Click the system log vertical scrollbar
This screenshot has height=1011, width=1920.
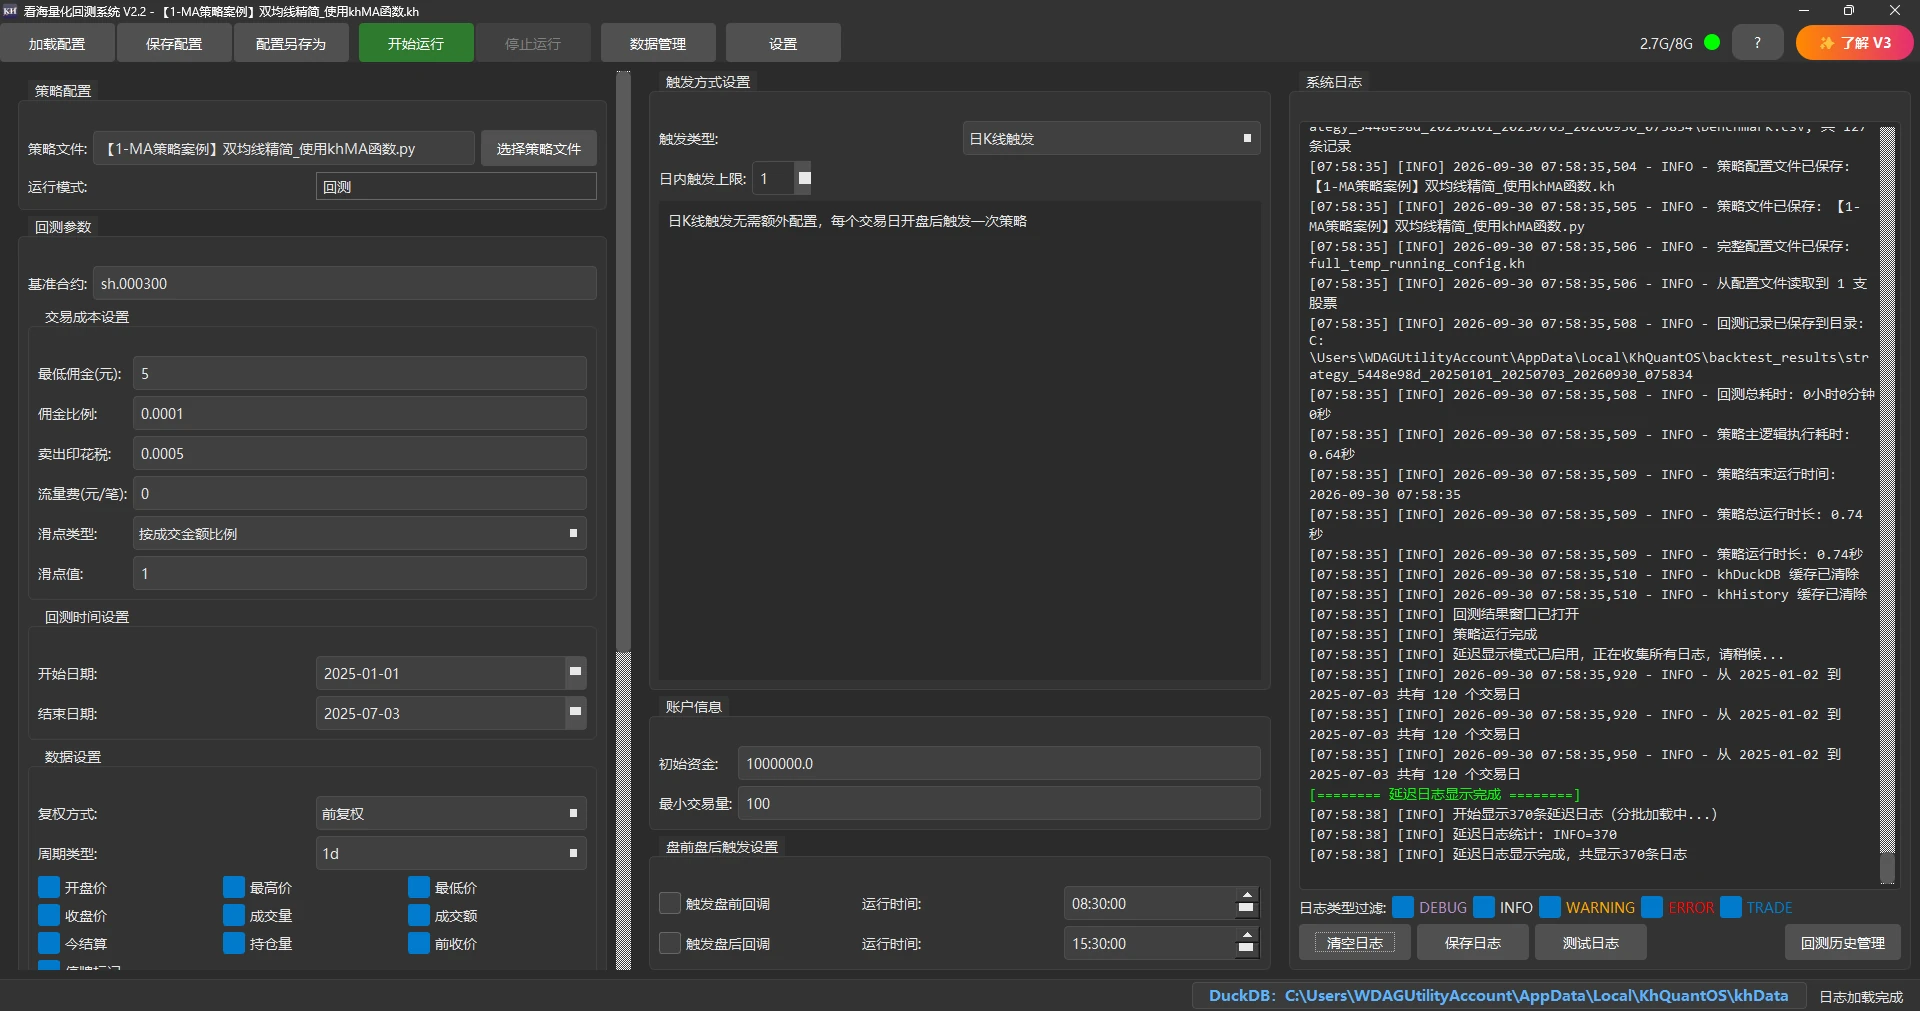point(1888,505)
